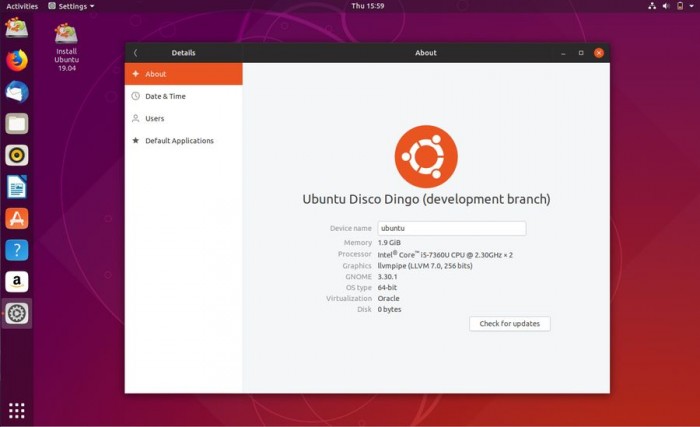
Task: Go back using Details back arrow
Action: point(136,53)
